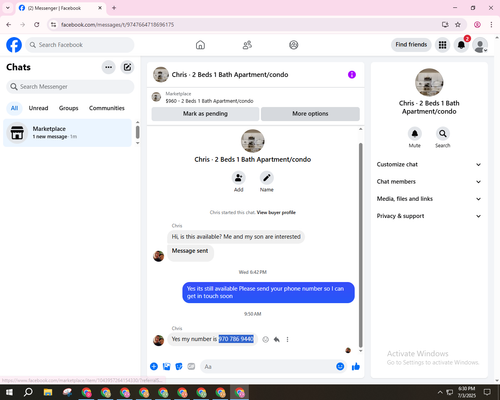
Task: Click More options button
Action: [x=310, y=114]
